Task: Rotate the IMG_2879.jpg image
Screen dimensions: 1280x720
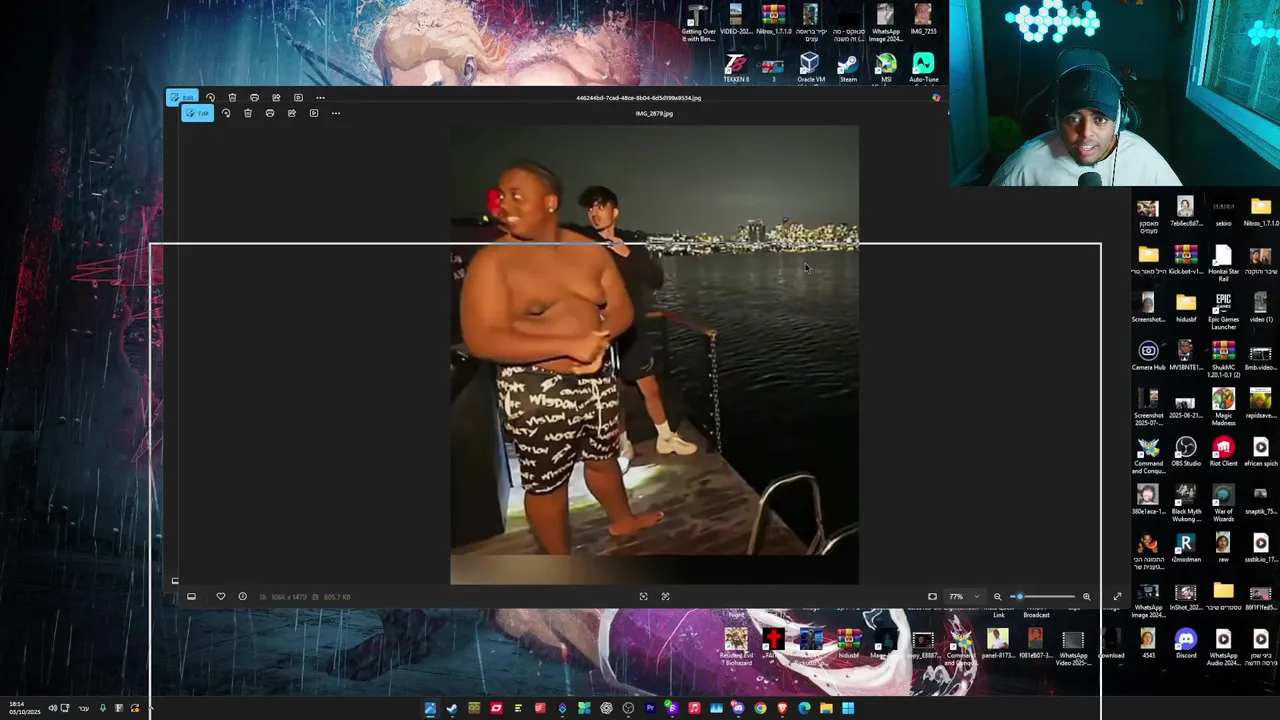Action: click(226, 113)
